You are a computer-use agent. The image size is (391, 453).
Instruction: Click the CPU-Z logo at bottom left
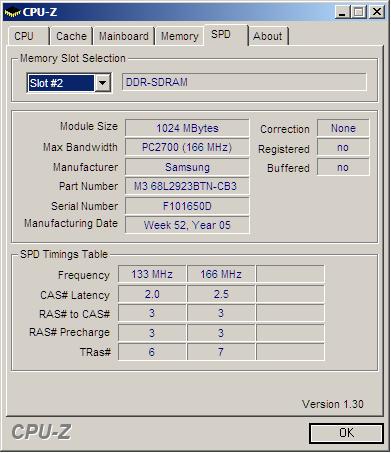pyautogui.click(x=41, y=432)
